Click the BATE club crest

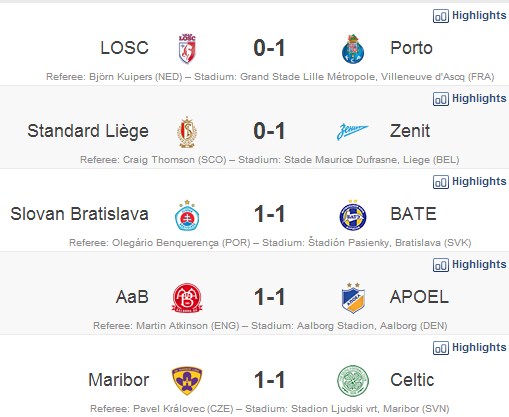pyautogui.click(x=353, y=215)
